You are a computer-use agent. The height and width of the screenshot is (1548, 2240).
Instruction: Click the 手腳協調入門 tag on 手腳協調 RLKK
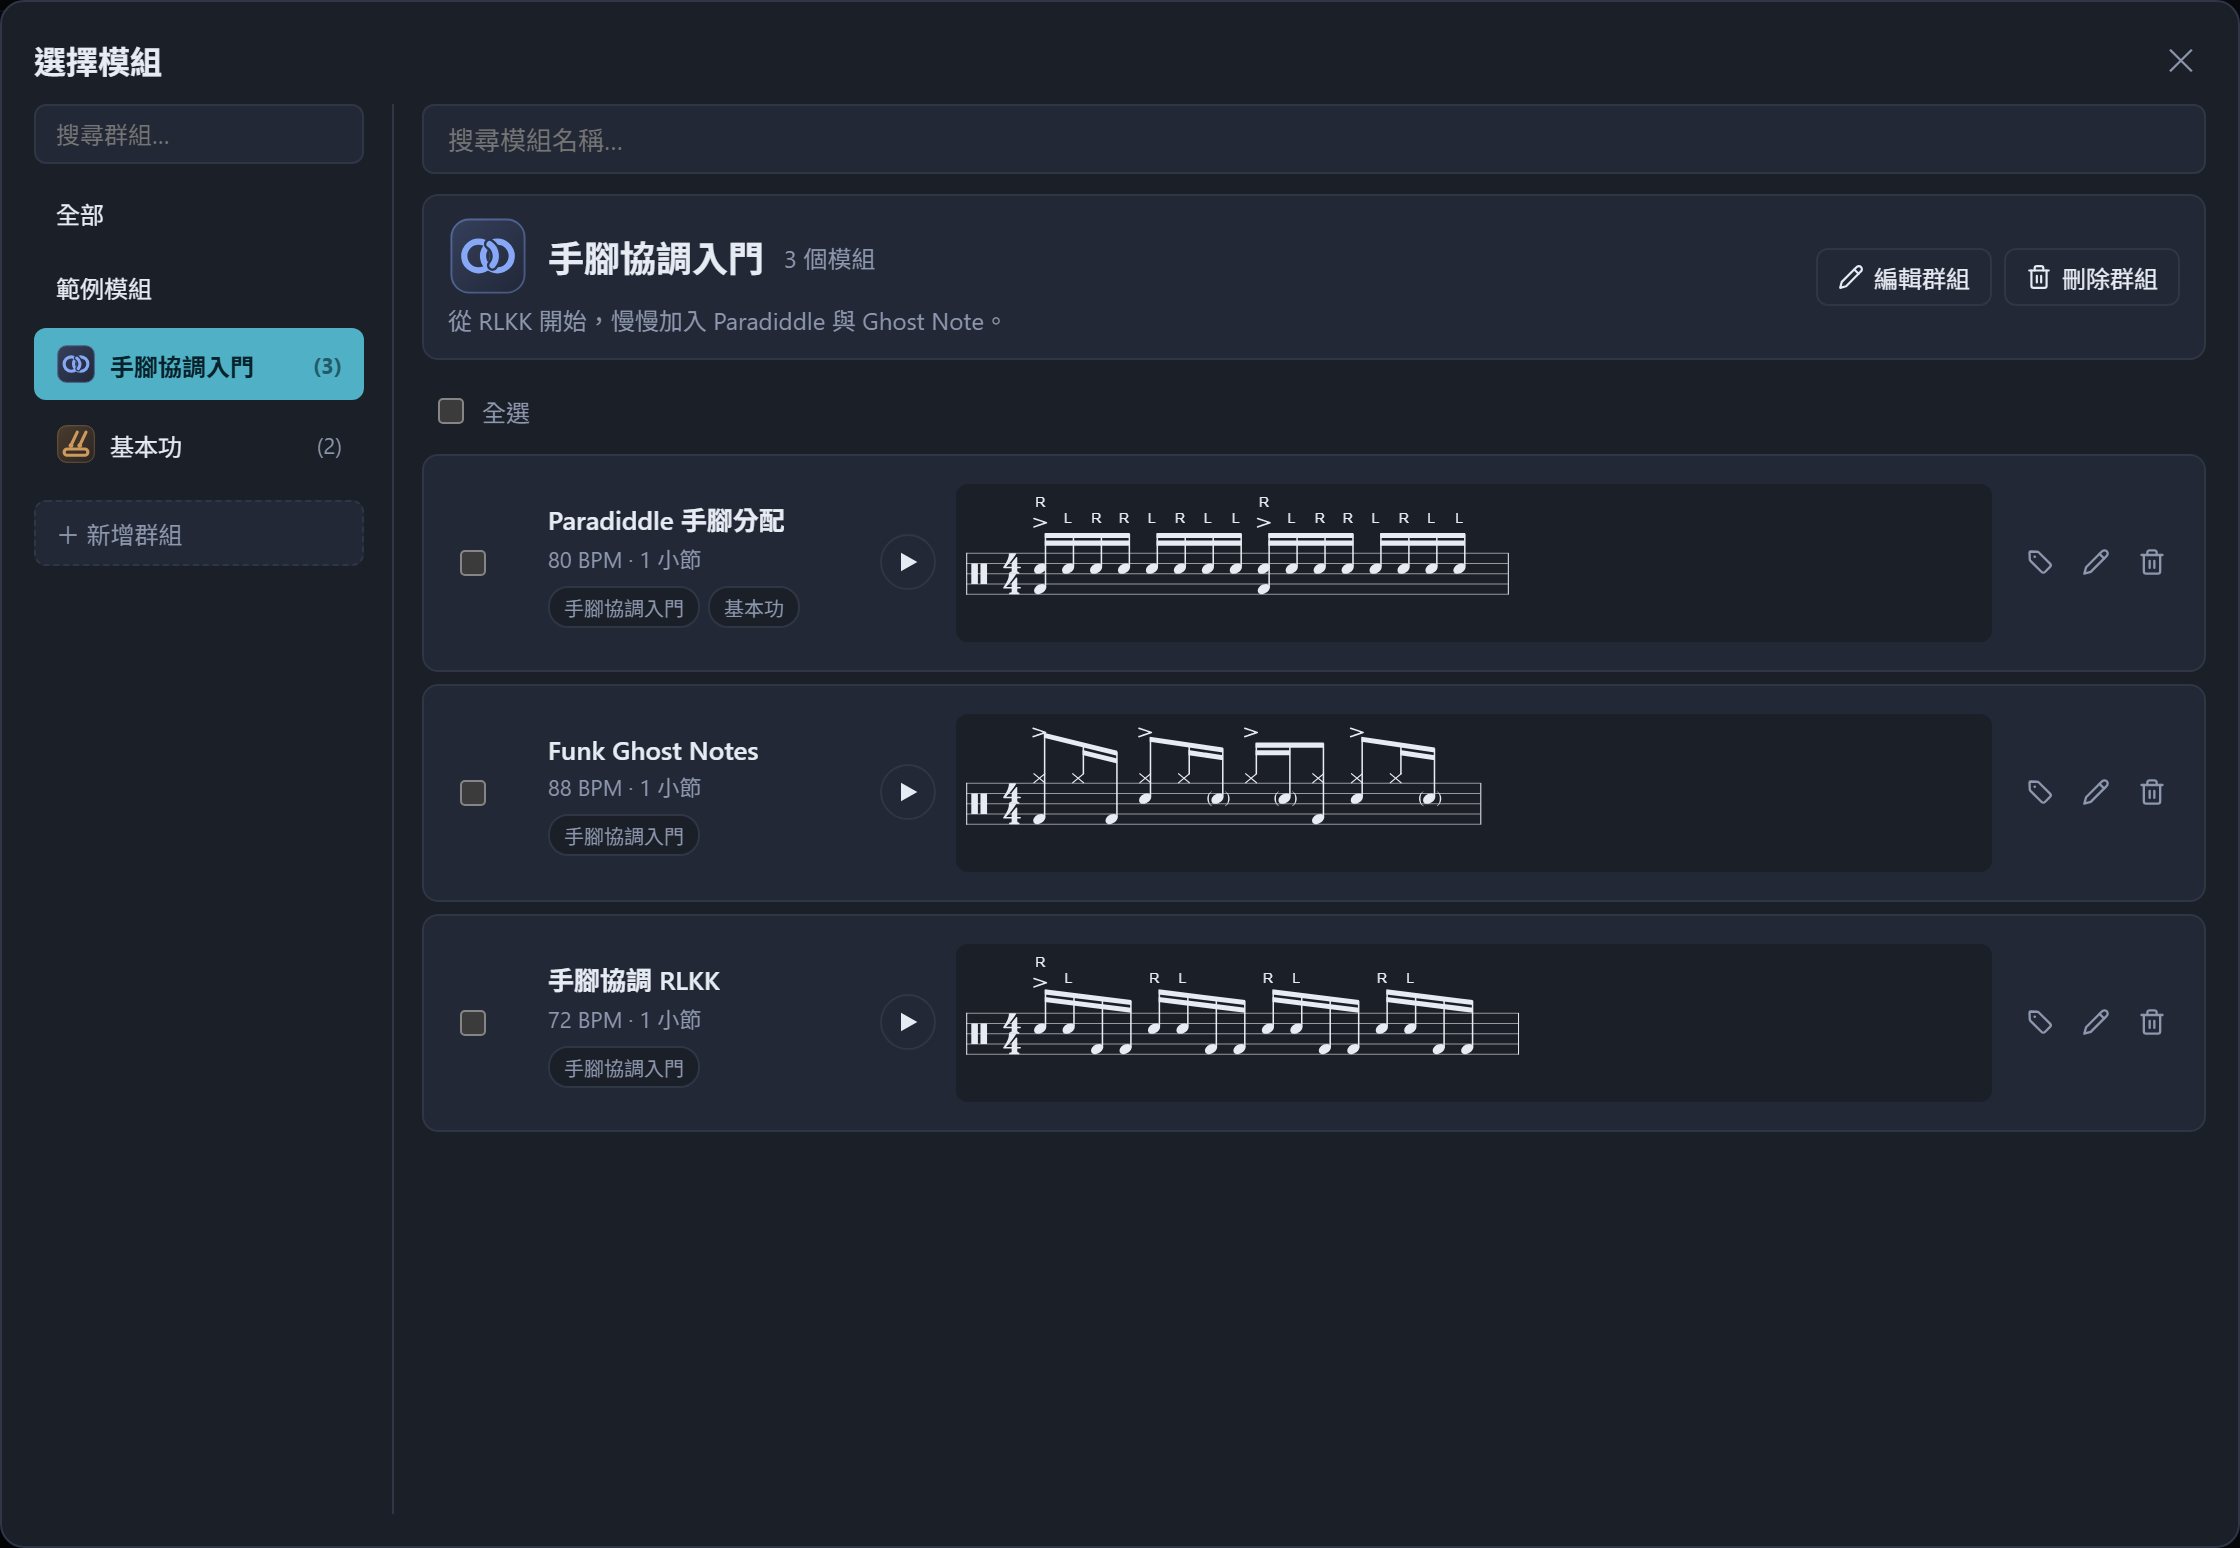tap(624, 1068)
